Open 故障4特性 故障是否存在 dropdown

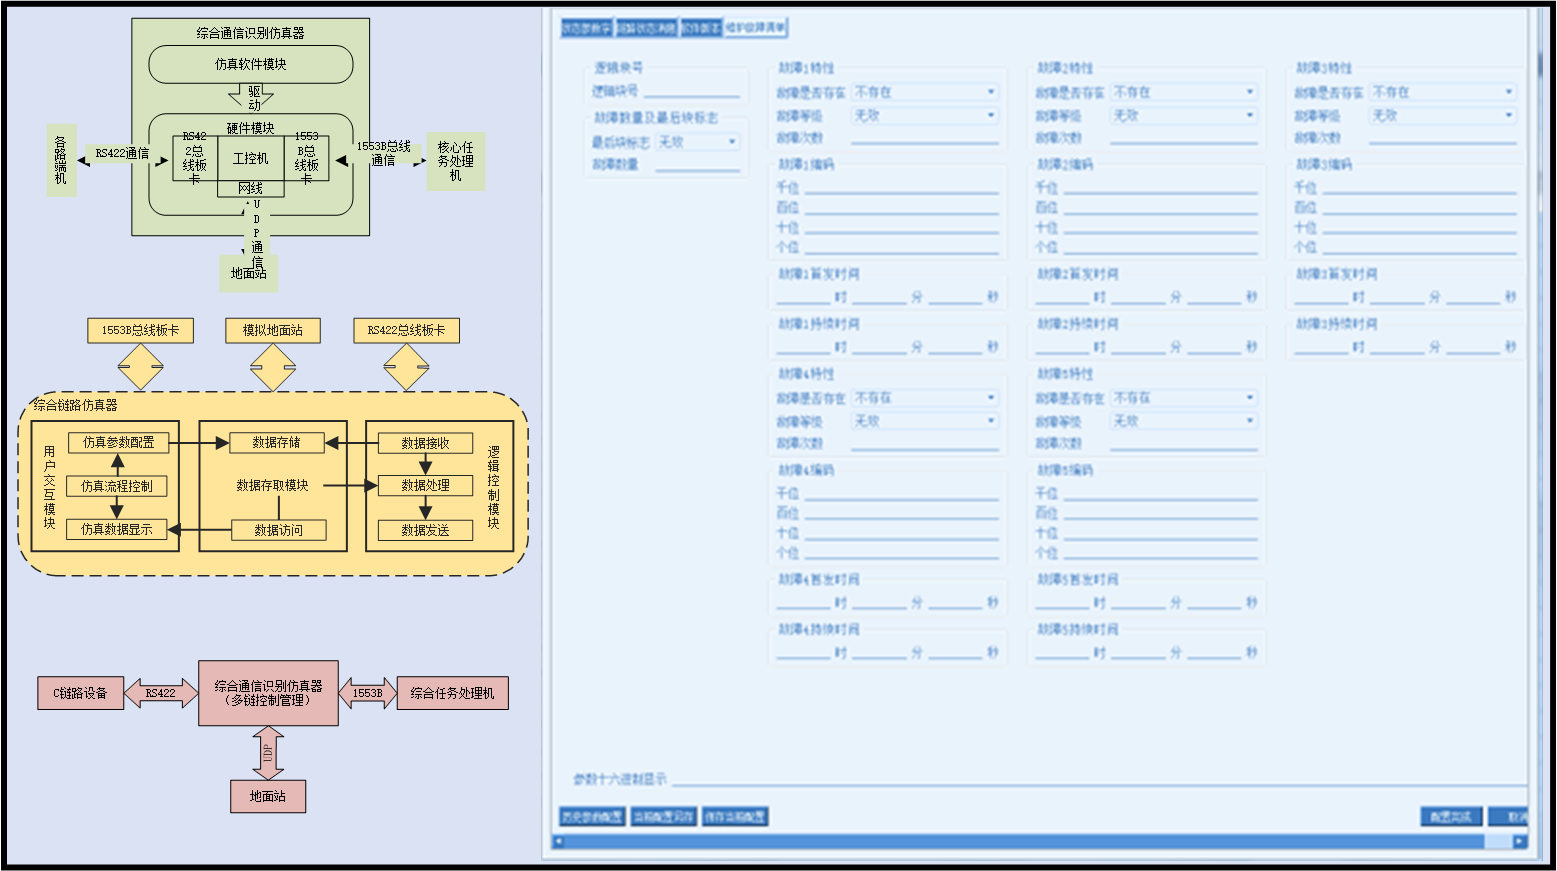(926, 398)
